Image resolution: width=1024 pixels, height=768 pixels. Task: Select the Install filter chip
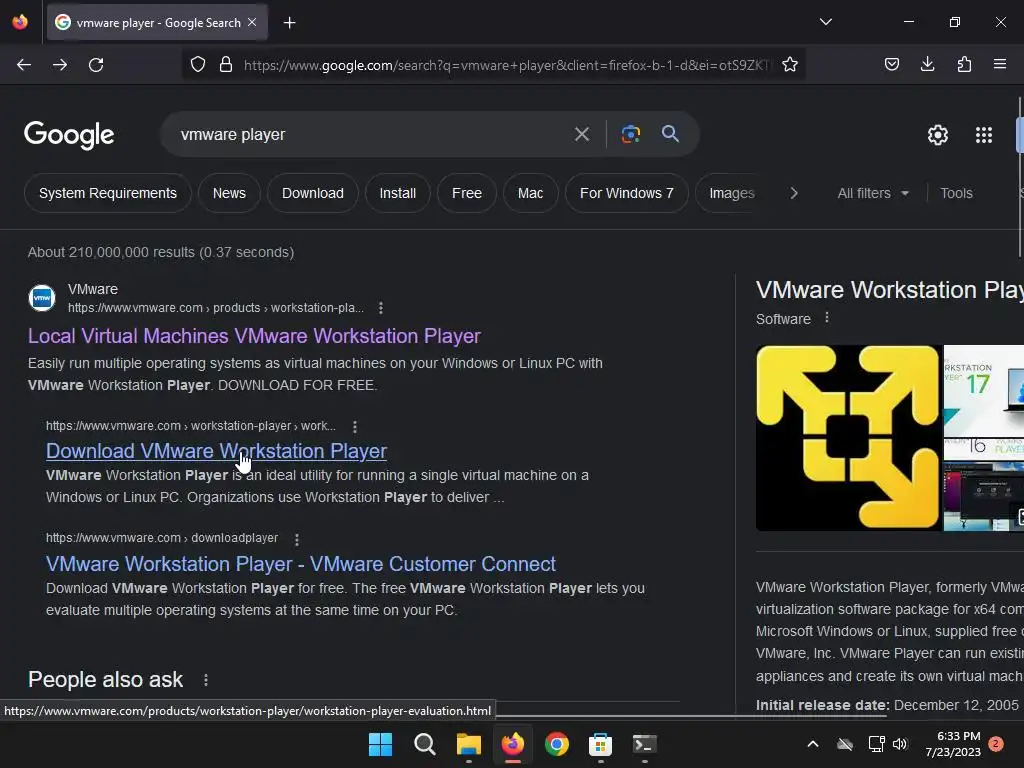(x=398, y=193)
